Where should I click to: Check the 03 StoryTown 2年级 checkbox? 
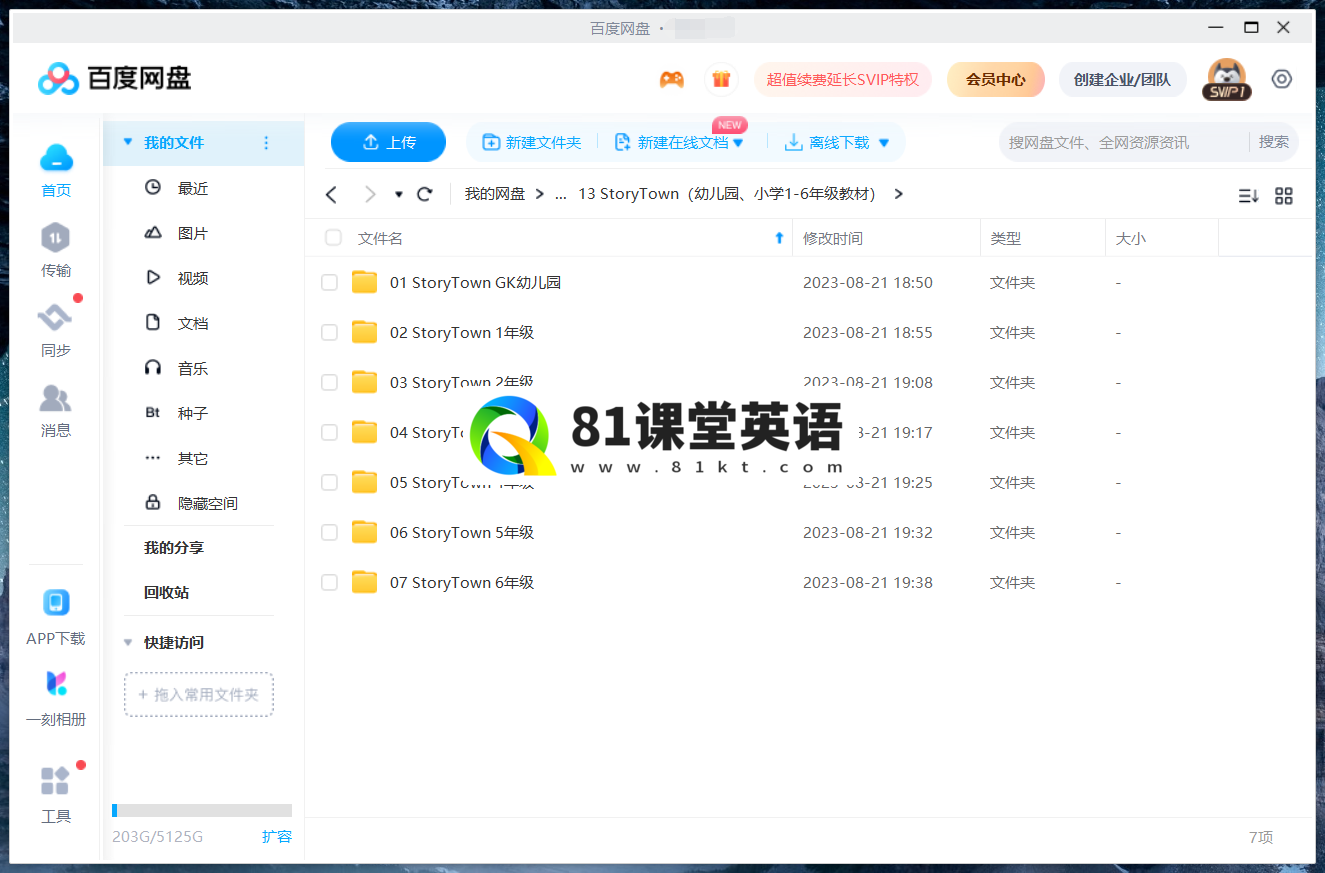pyautogui.click(x=329, y=382)
